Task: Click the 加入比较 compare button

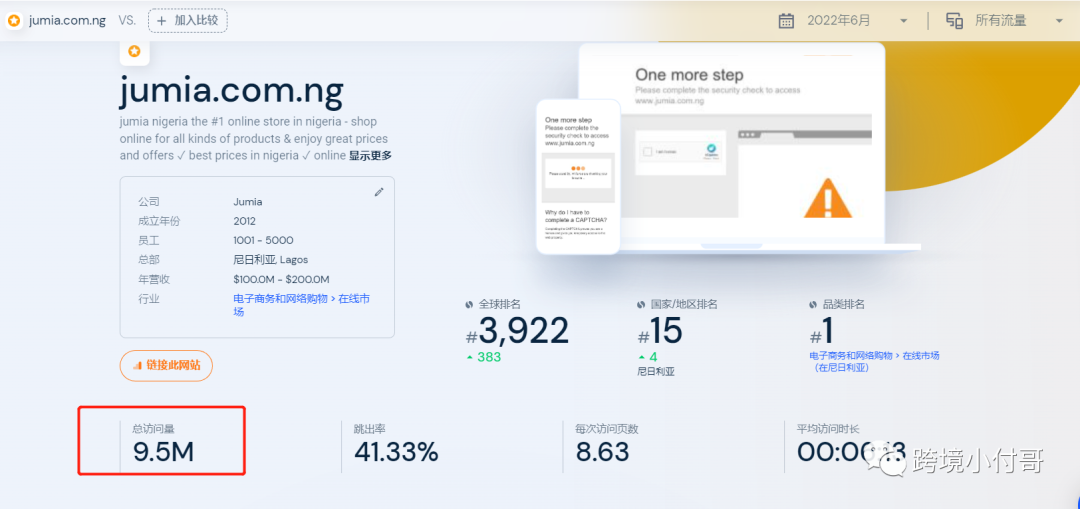Action: click(187, 21)
